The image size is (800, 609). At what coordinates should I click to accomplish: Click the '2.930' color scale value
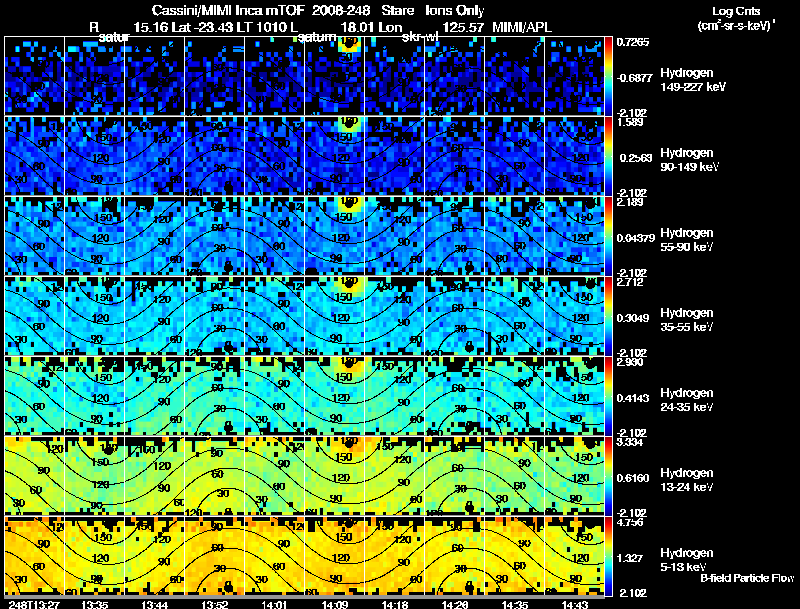tap(631, 363)
